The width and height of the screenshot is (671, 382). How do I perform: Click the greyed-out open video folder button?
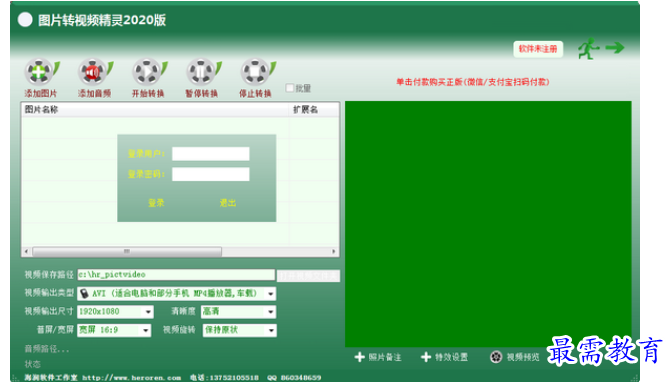tap(309, 276)
